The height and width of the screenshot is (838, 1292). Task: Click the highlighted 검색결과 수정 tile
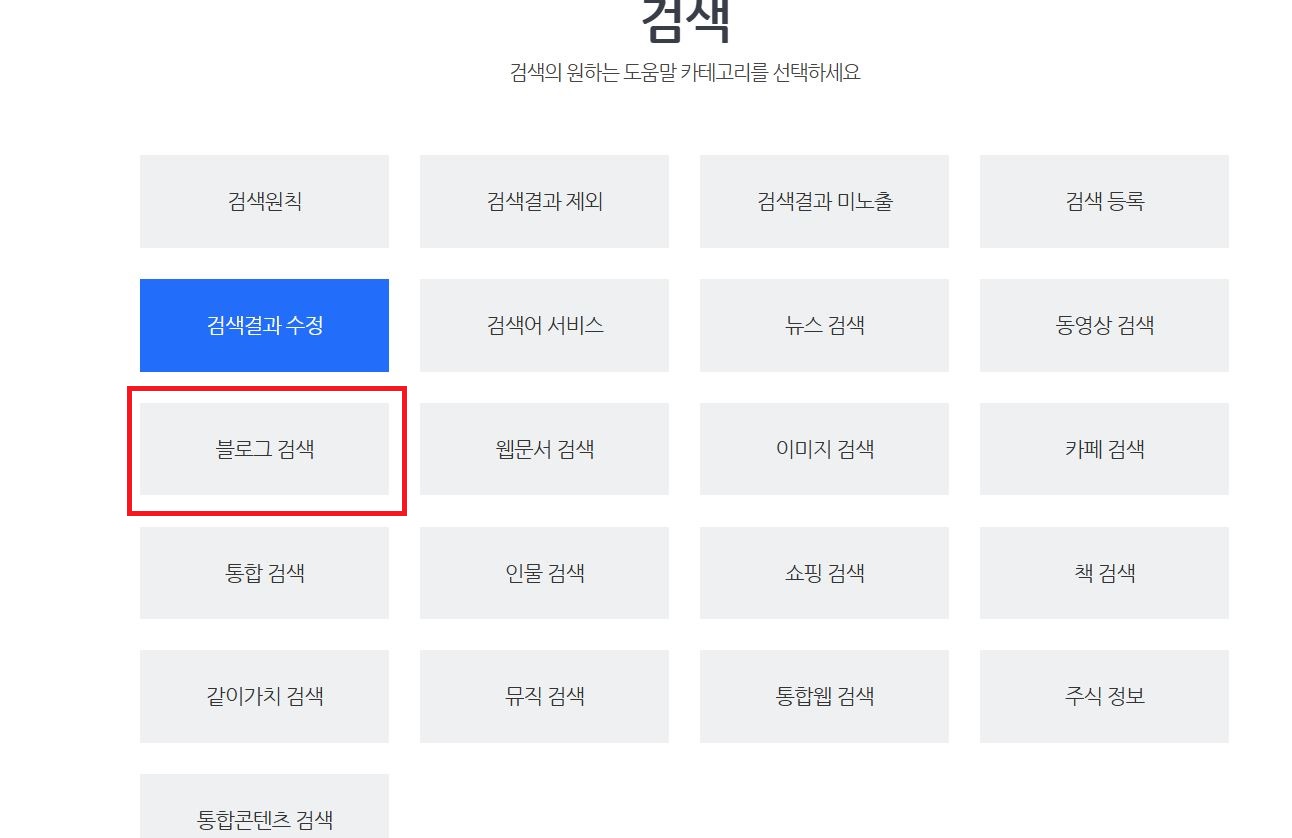tap(264, 325)
